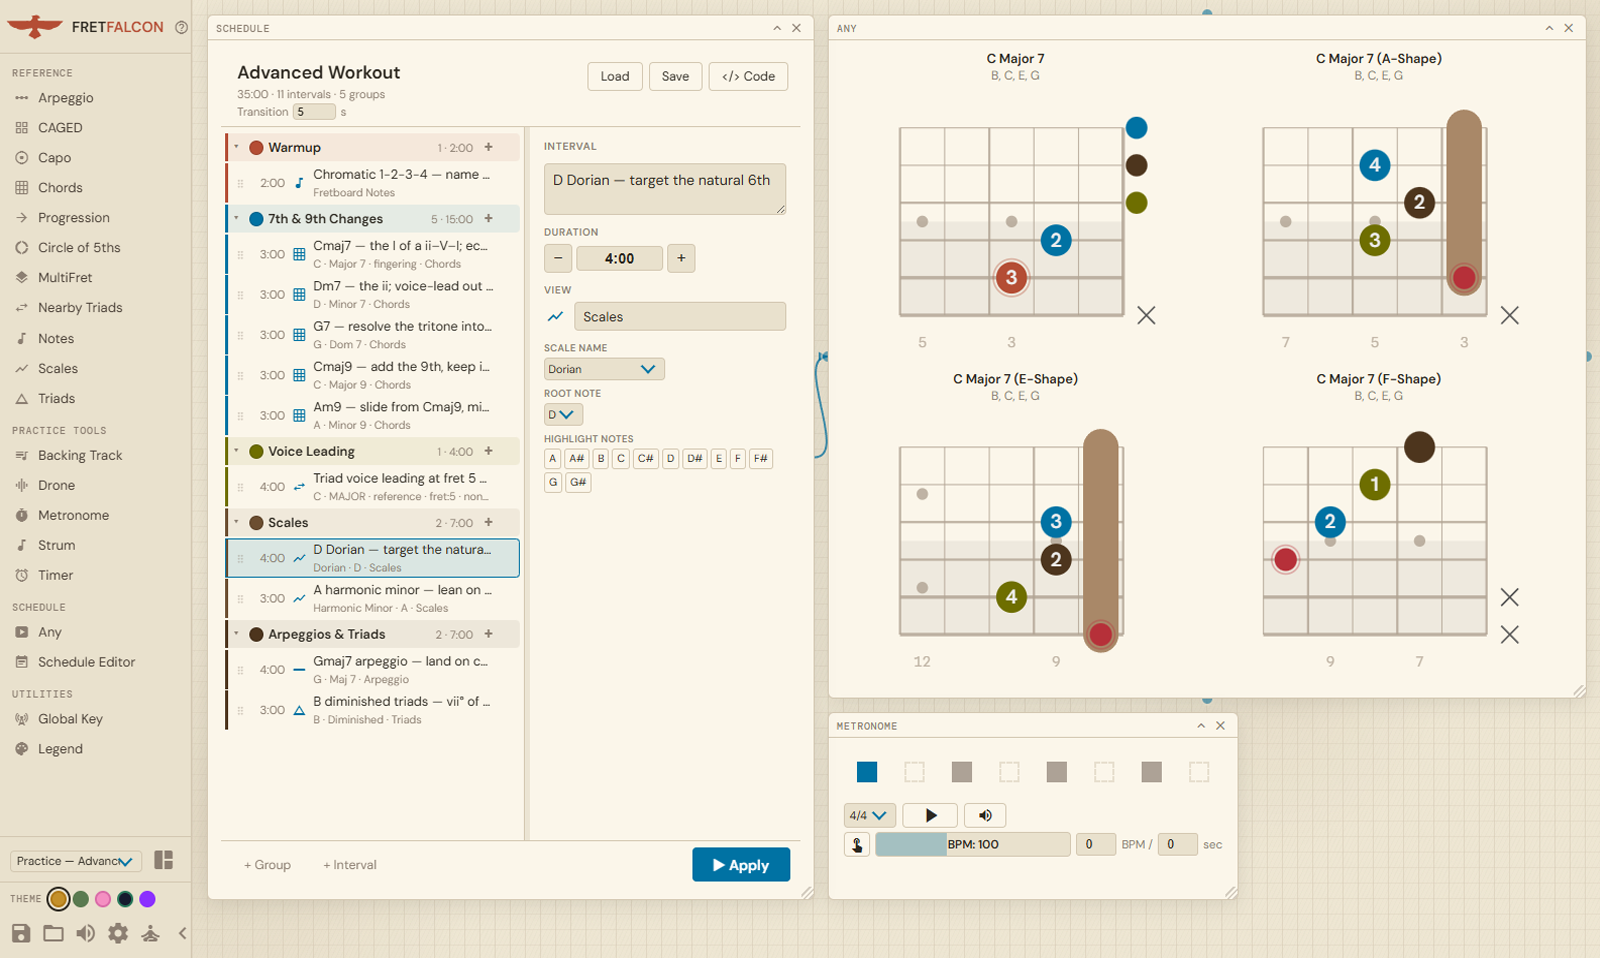Click the Apply button
The height and width of the screenshot is (958, 1600).
pos(741,865)
